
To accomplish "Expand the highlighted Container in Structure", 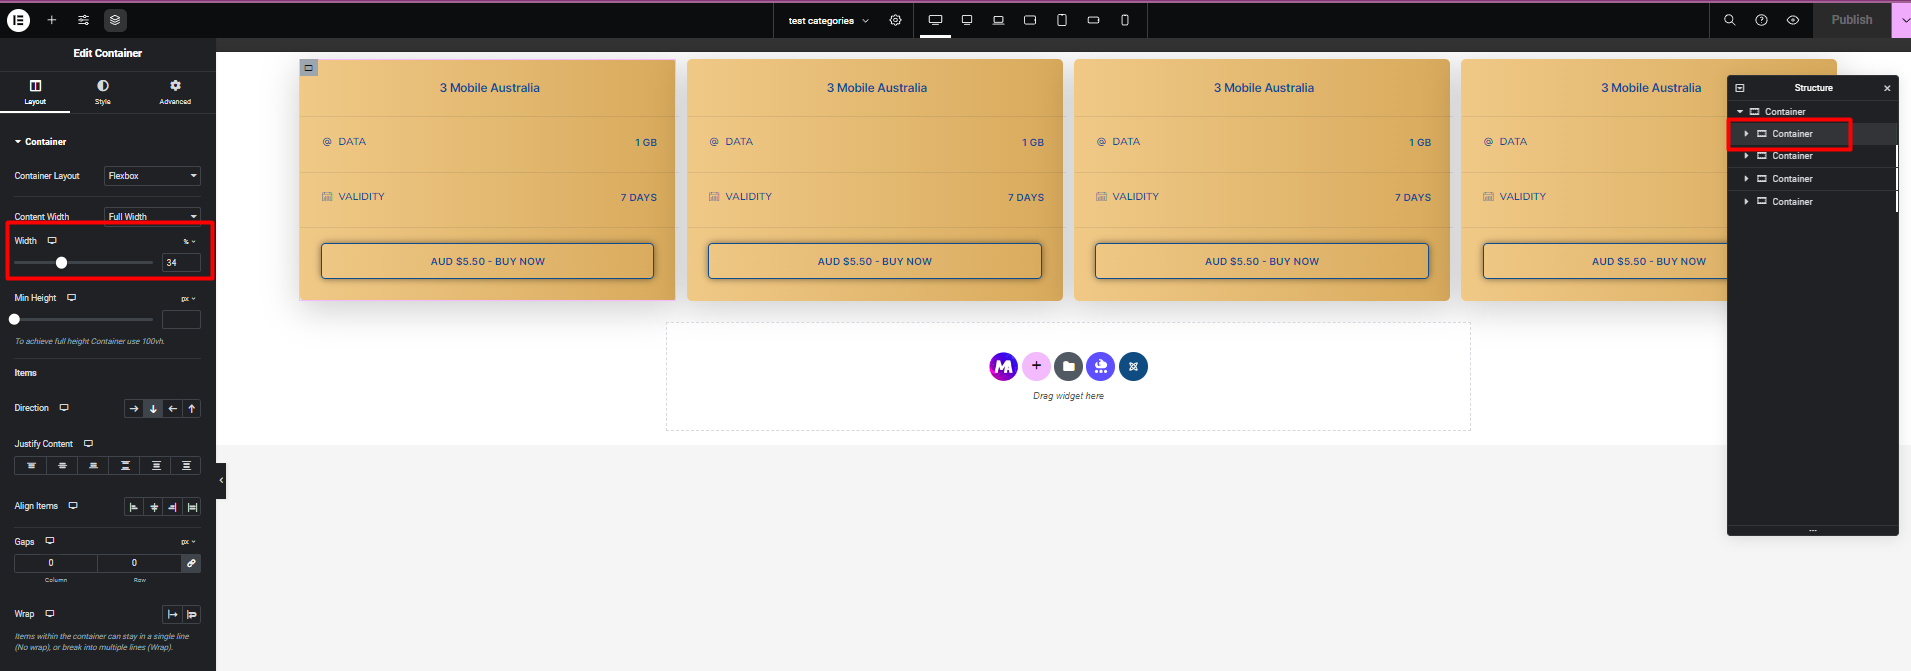I will tap(1747, 134).
